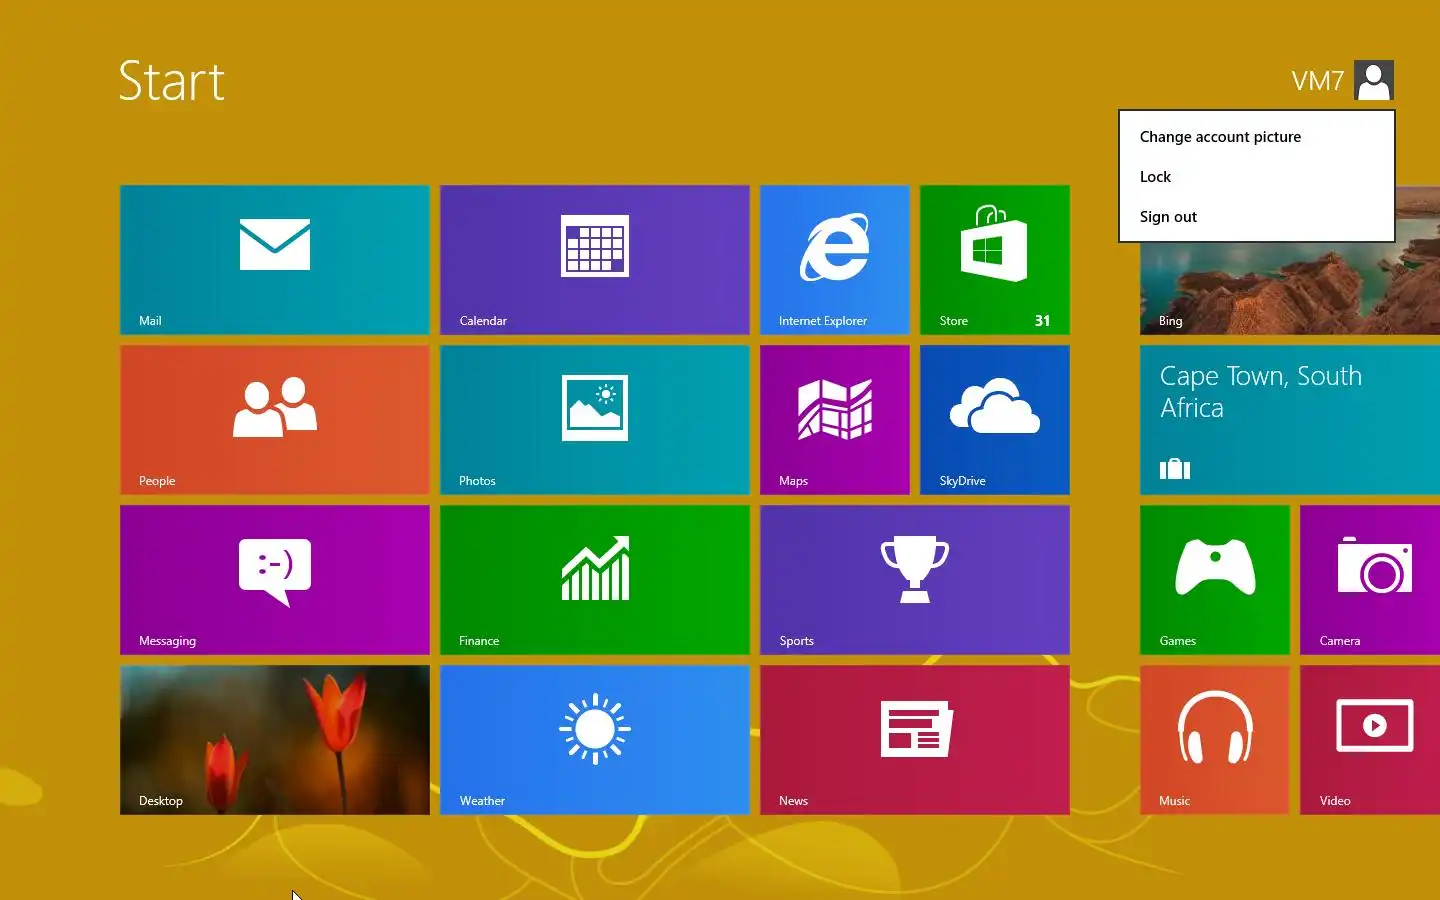
Task: Open the Maps tile
Action: click(x=835, y=420)
